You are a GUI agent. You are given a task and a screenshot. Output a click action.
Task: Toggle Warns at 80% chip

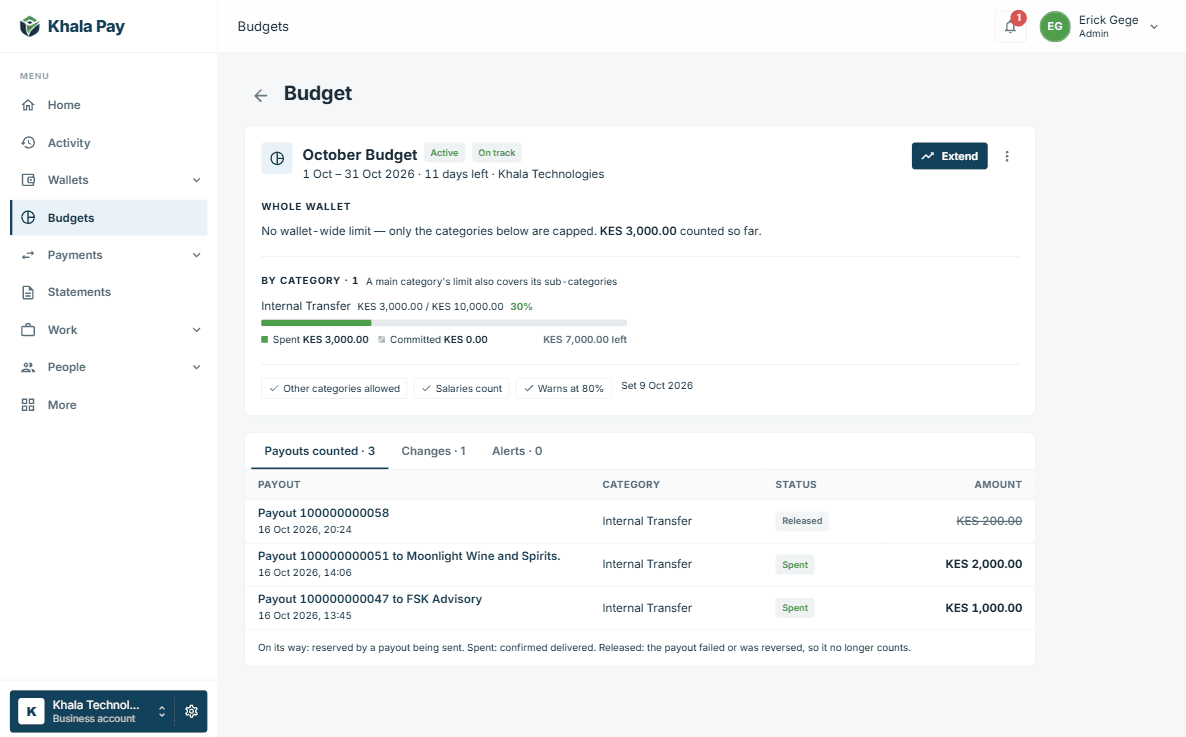tap(564, 388)
